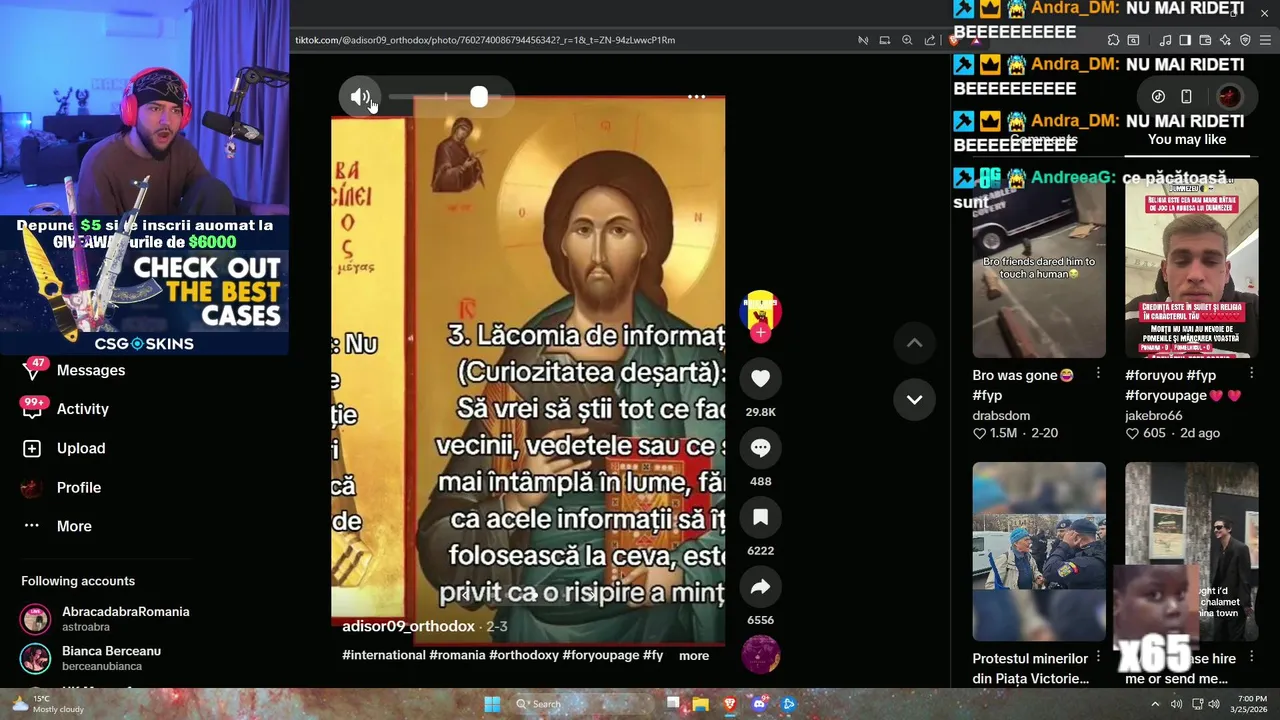Go to the next video with down chevron
The height and width of the screenshot is (720, 1280).
point(914,399)
